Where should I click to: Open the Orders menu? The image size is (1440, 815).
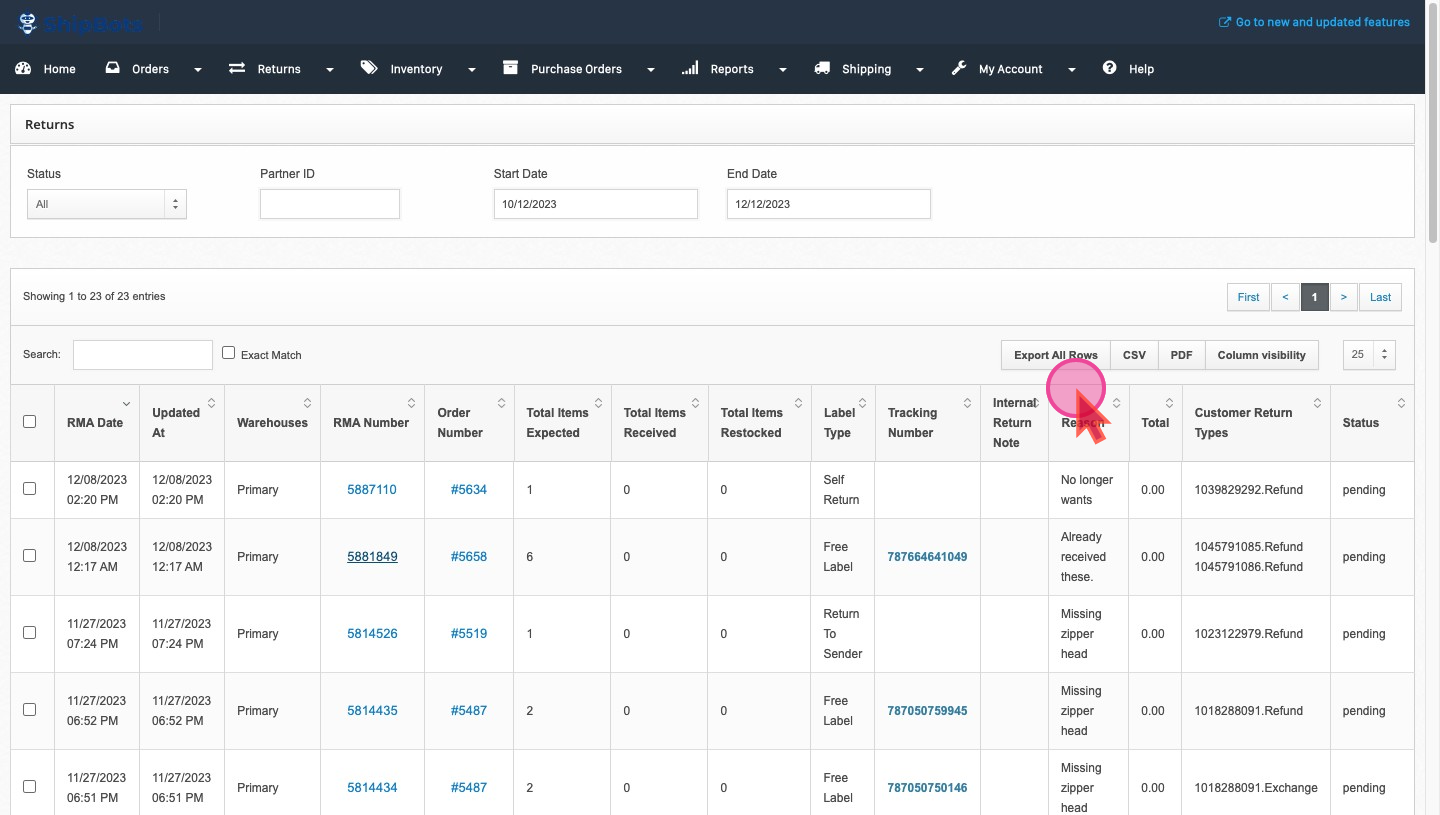pyautogui.click(x=151, y=69)
